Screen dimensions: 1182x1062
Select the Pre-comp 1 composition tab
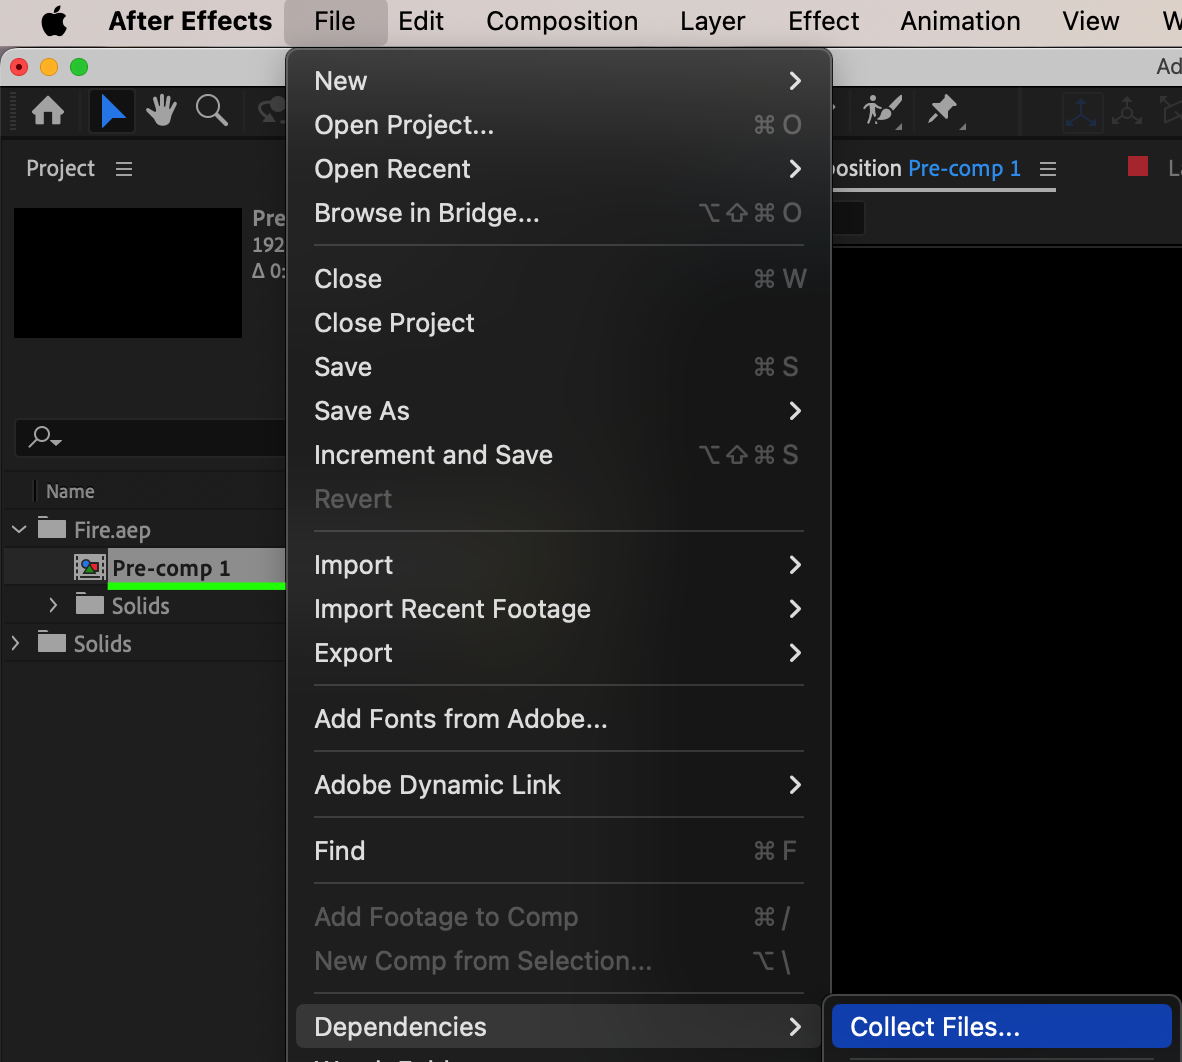964,168
